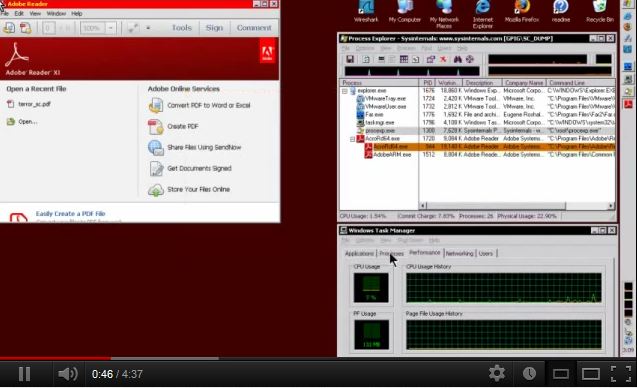Click the page number field in Adobe Reader

click(x=48, y=28)
